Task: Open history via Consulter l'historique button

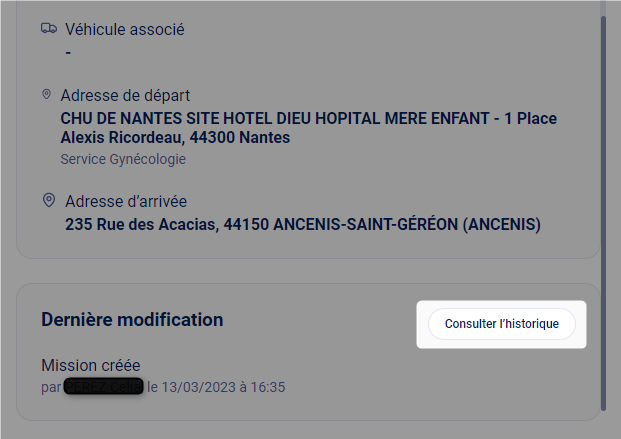Action: point(501,324)
